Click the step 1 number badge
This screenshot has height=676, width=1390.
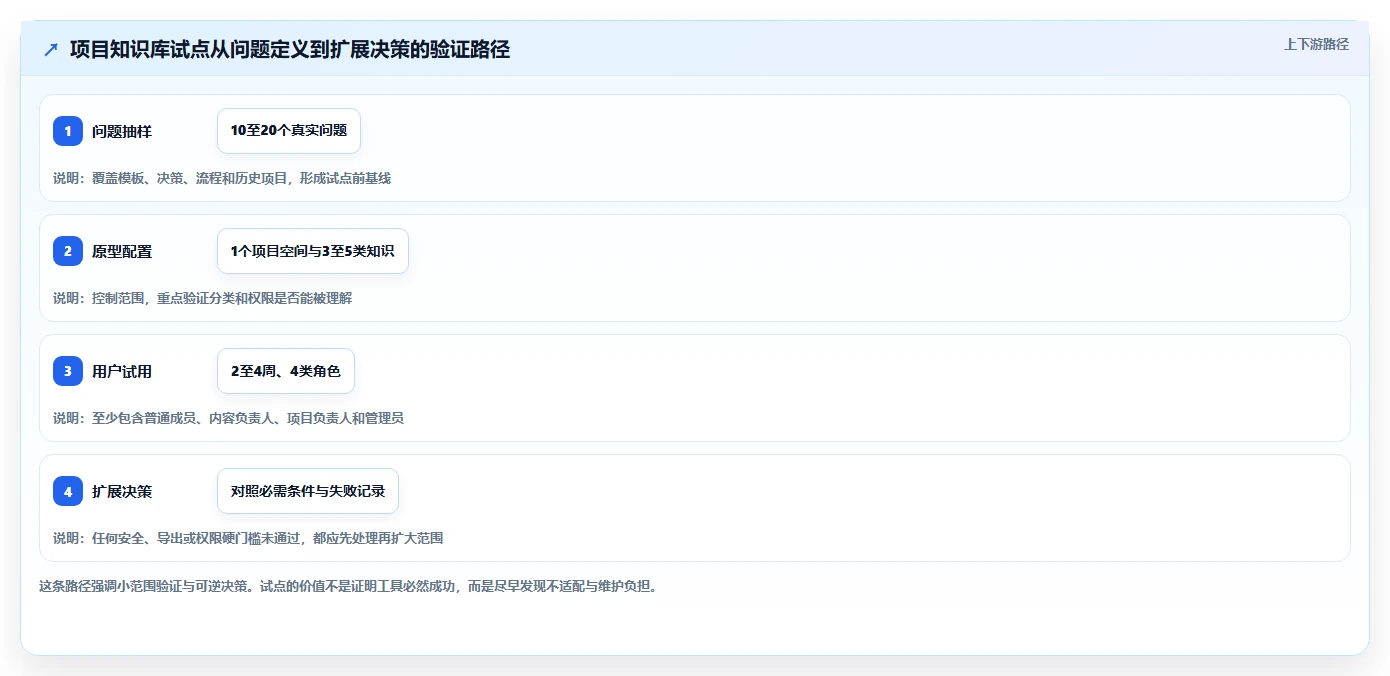point(68,131)
